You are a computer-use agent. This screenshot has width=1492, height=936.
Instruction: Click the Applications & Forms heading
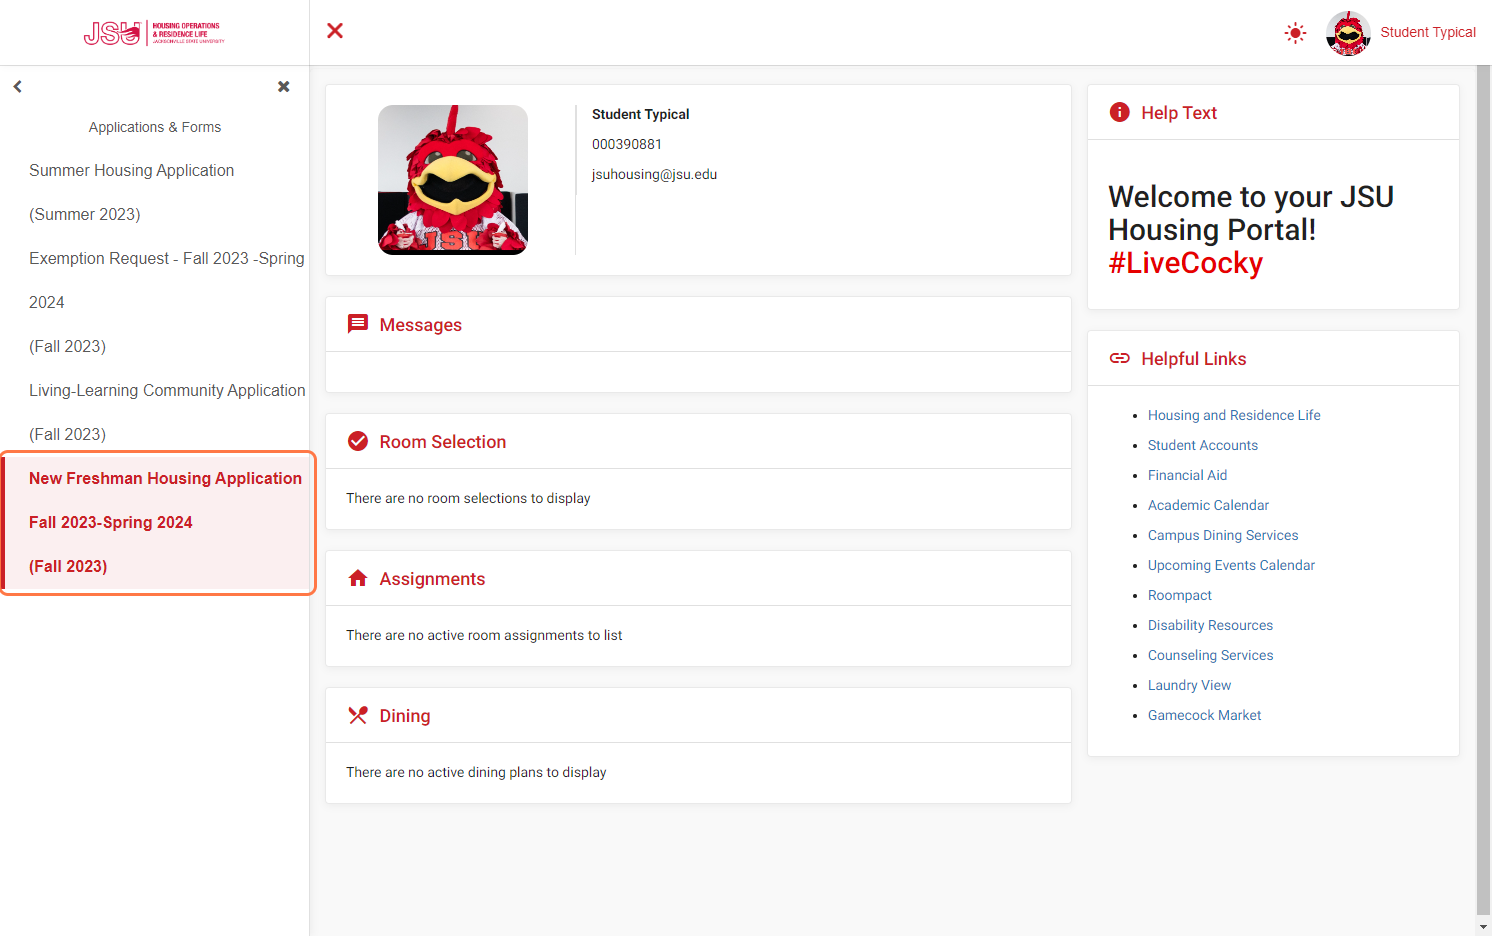pos(155,127)
